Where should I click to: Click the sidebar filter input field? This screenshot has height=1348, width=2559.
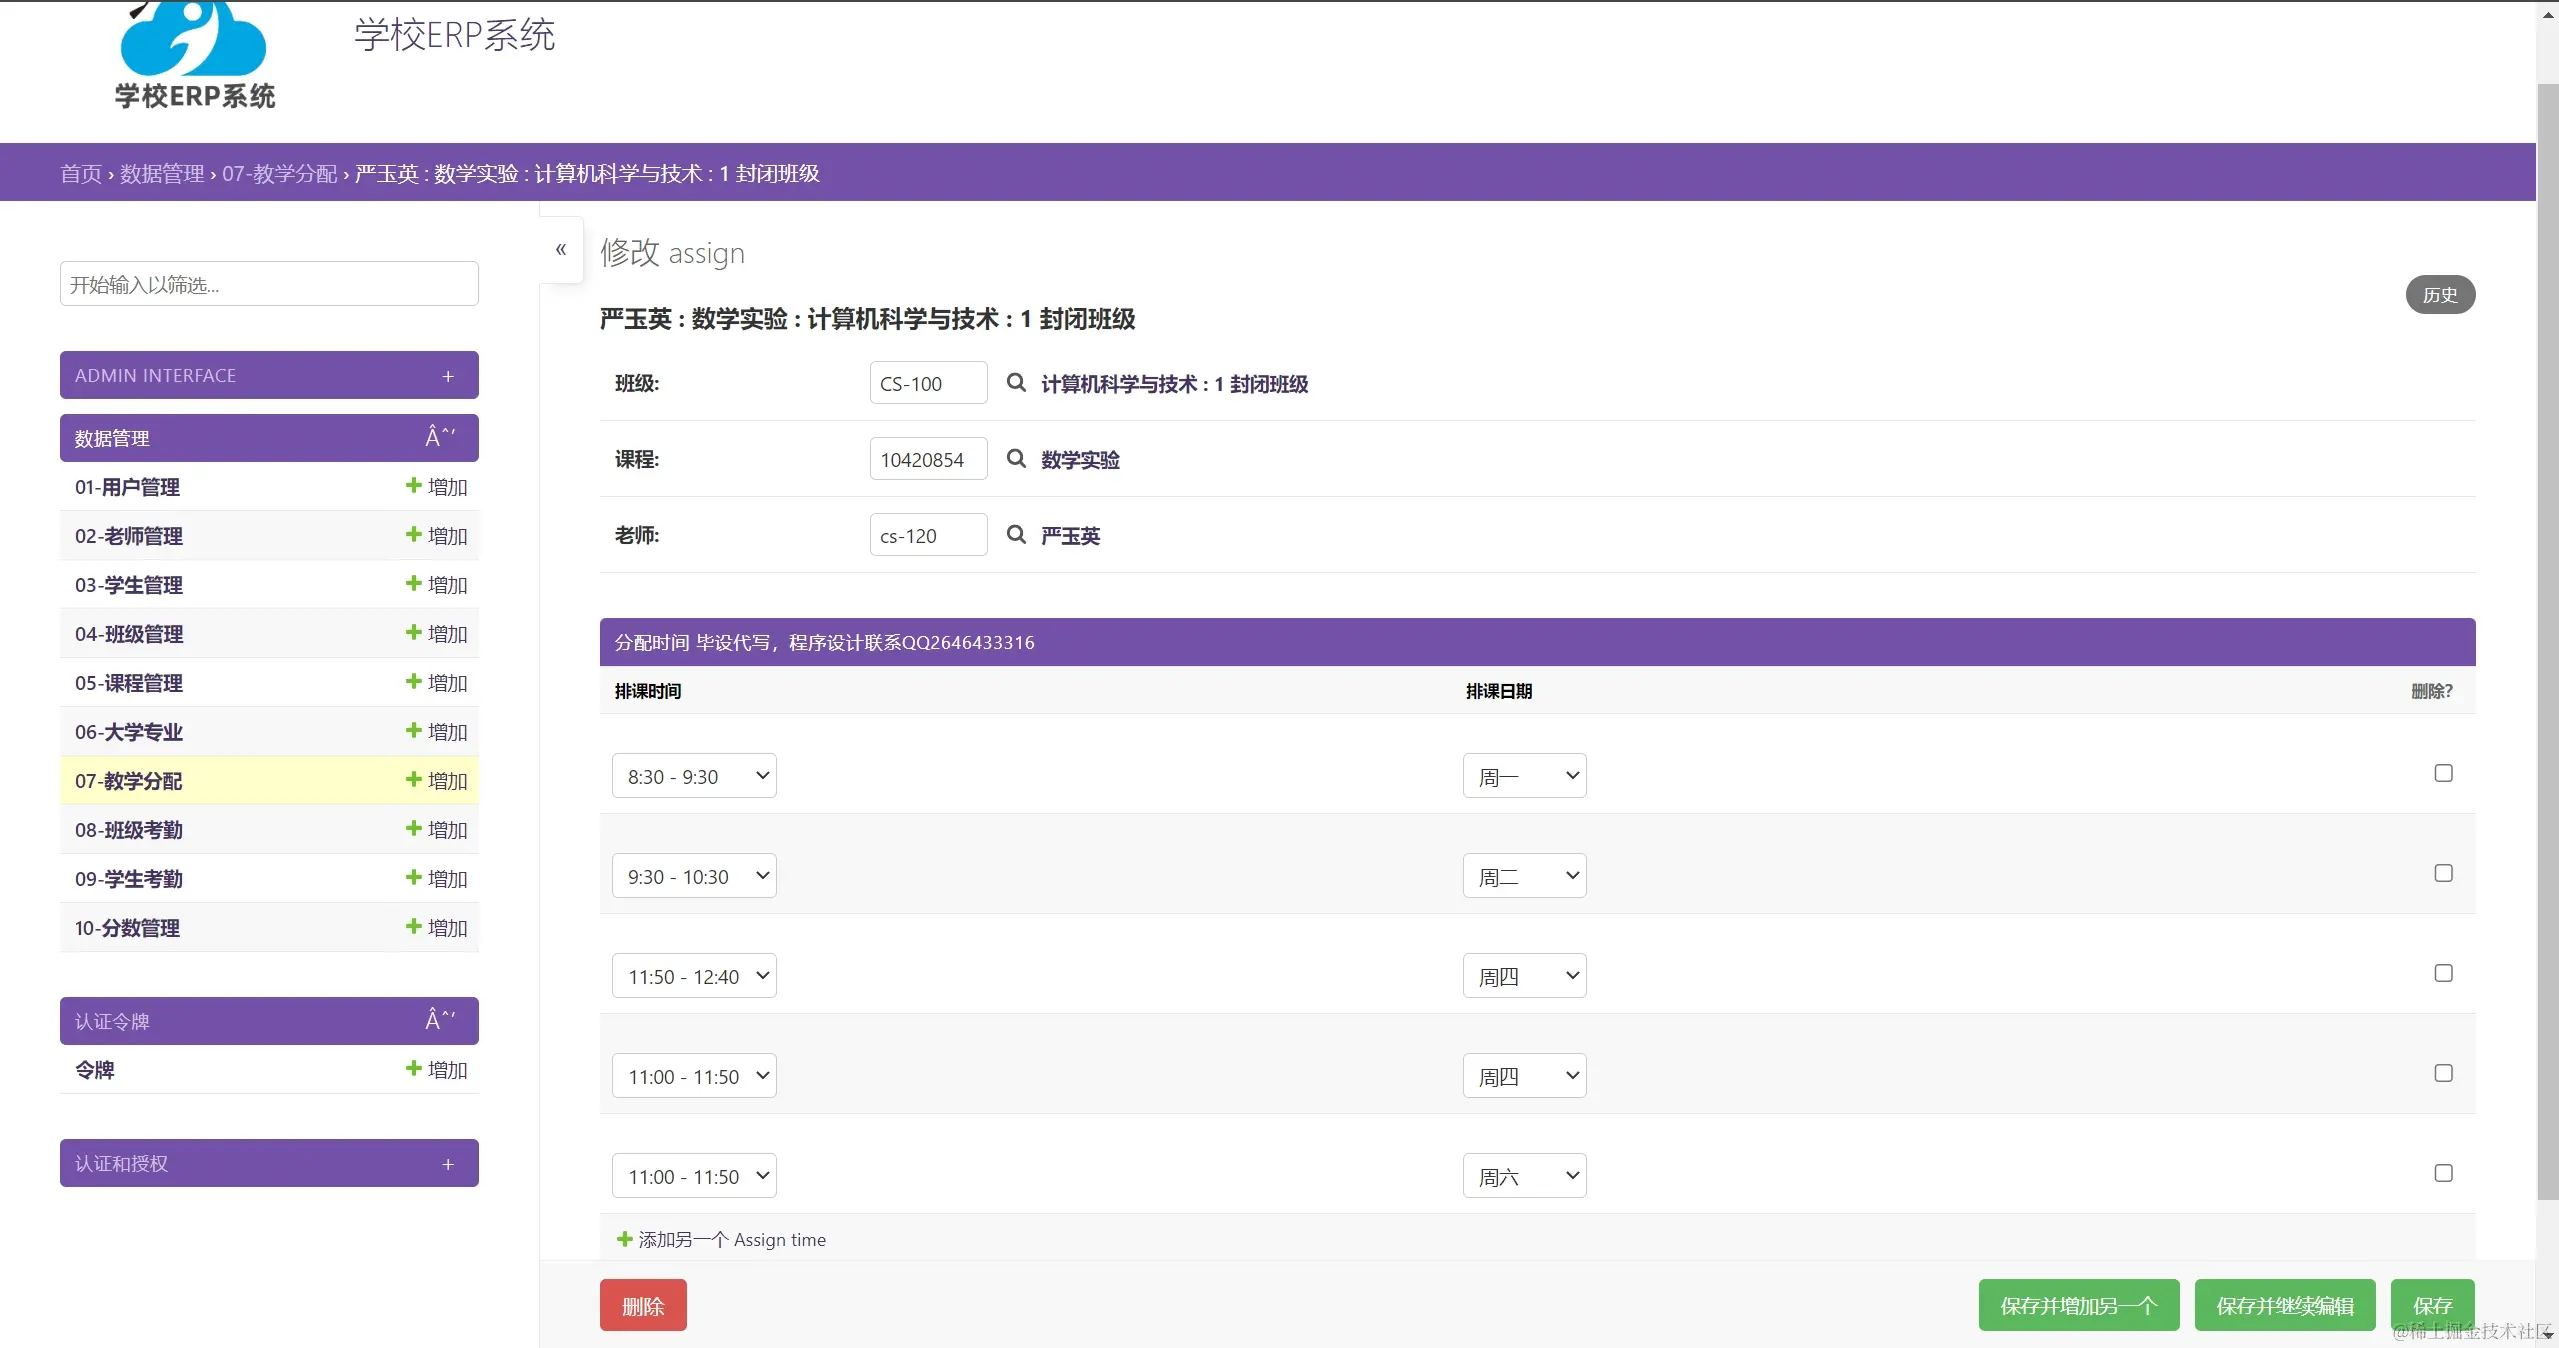[x=268, y=285]
